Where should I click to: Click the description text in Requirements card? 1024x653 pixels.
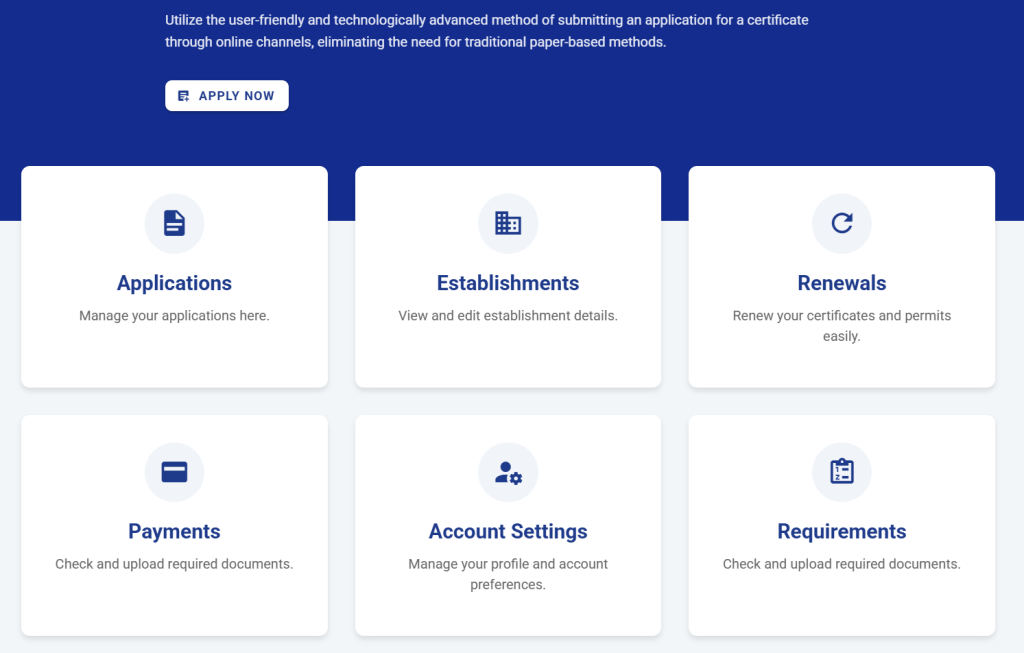pos(841,564)
